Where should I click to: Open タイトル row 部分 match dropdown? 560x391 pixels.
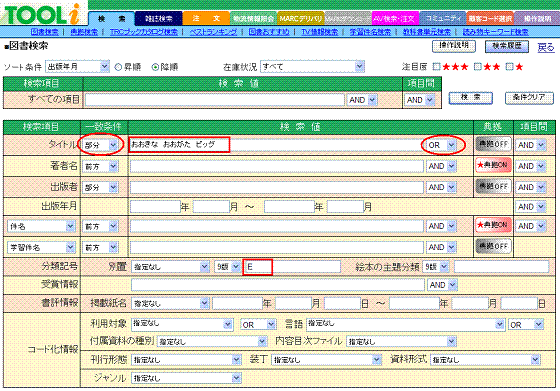100,145
